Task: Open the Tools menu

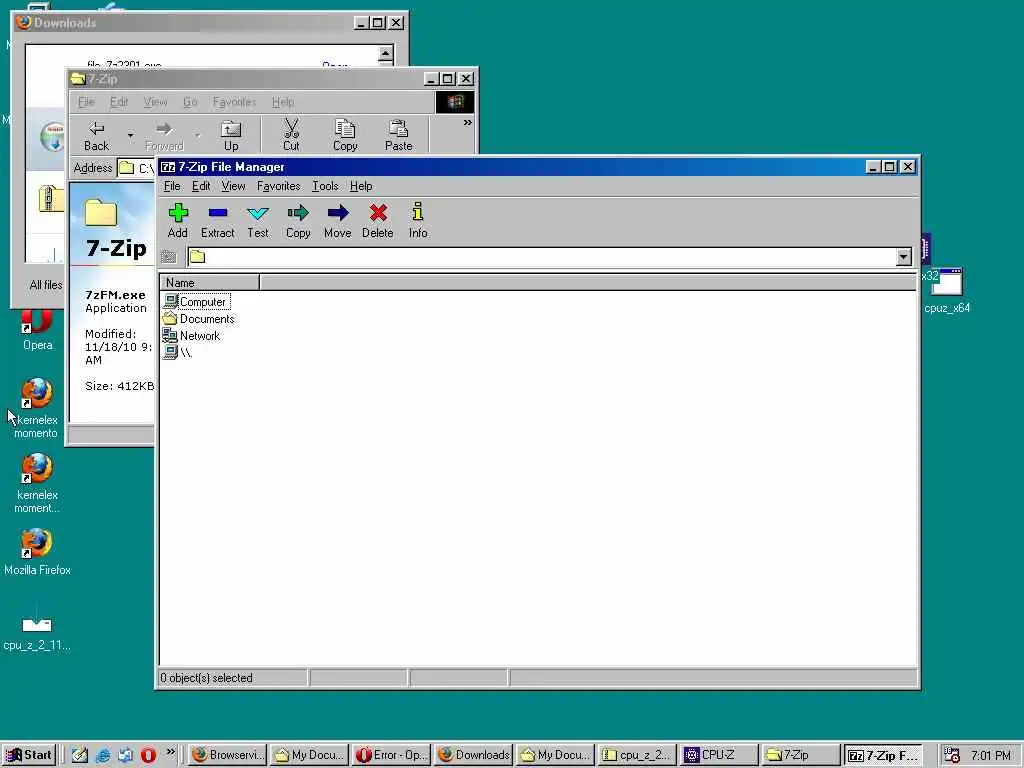Action: (325, 186)
